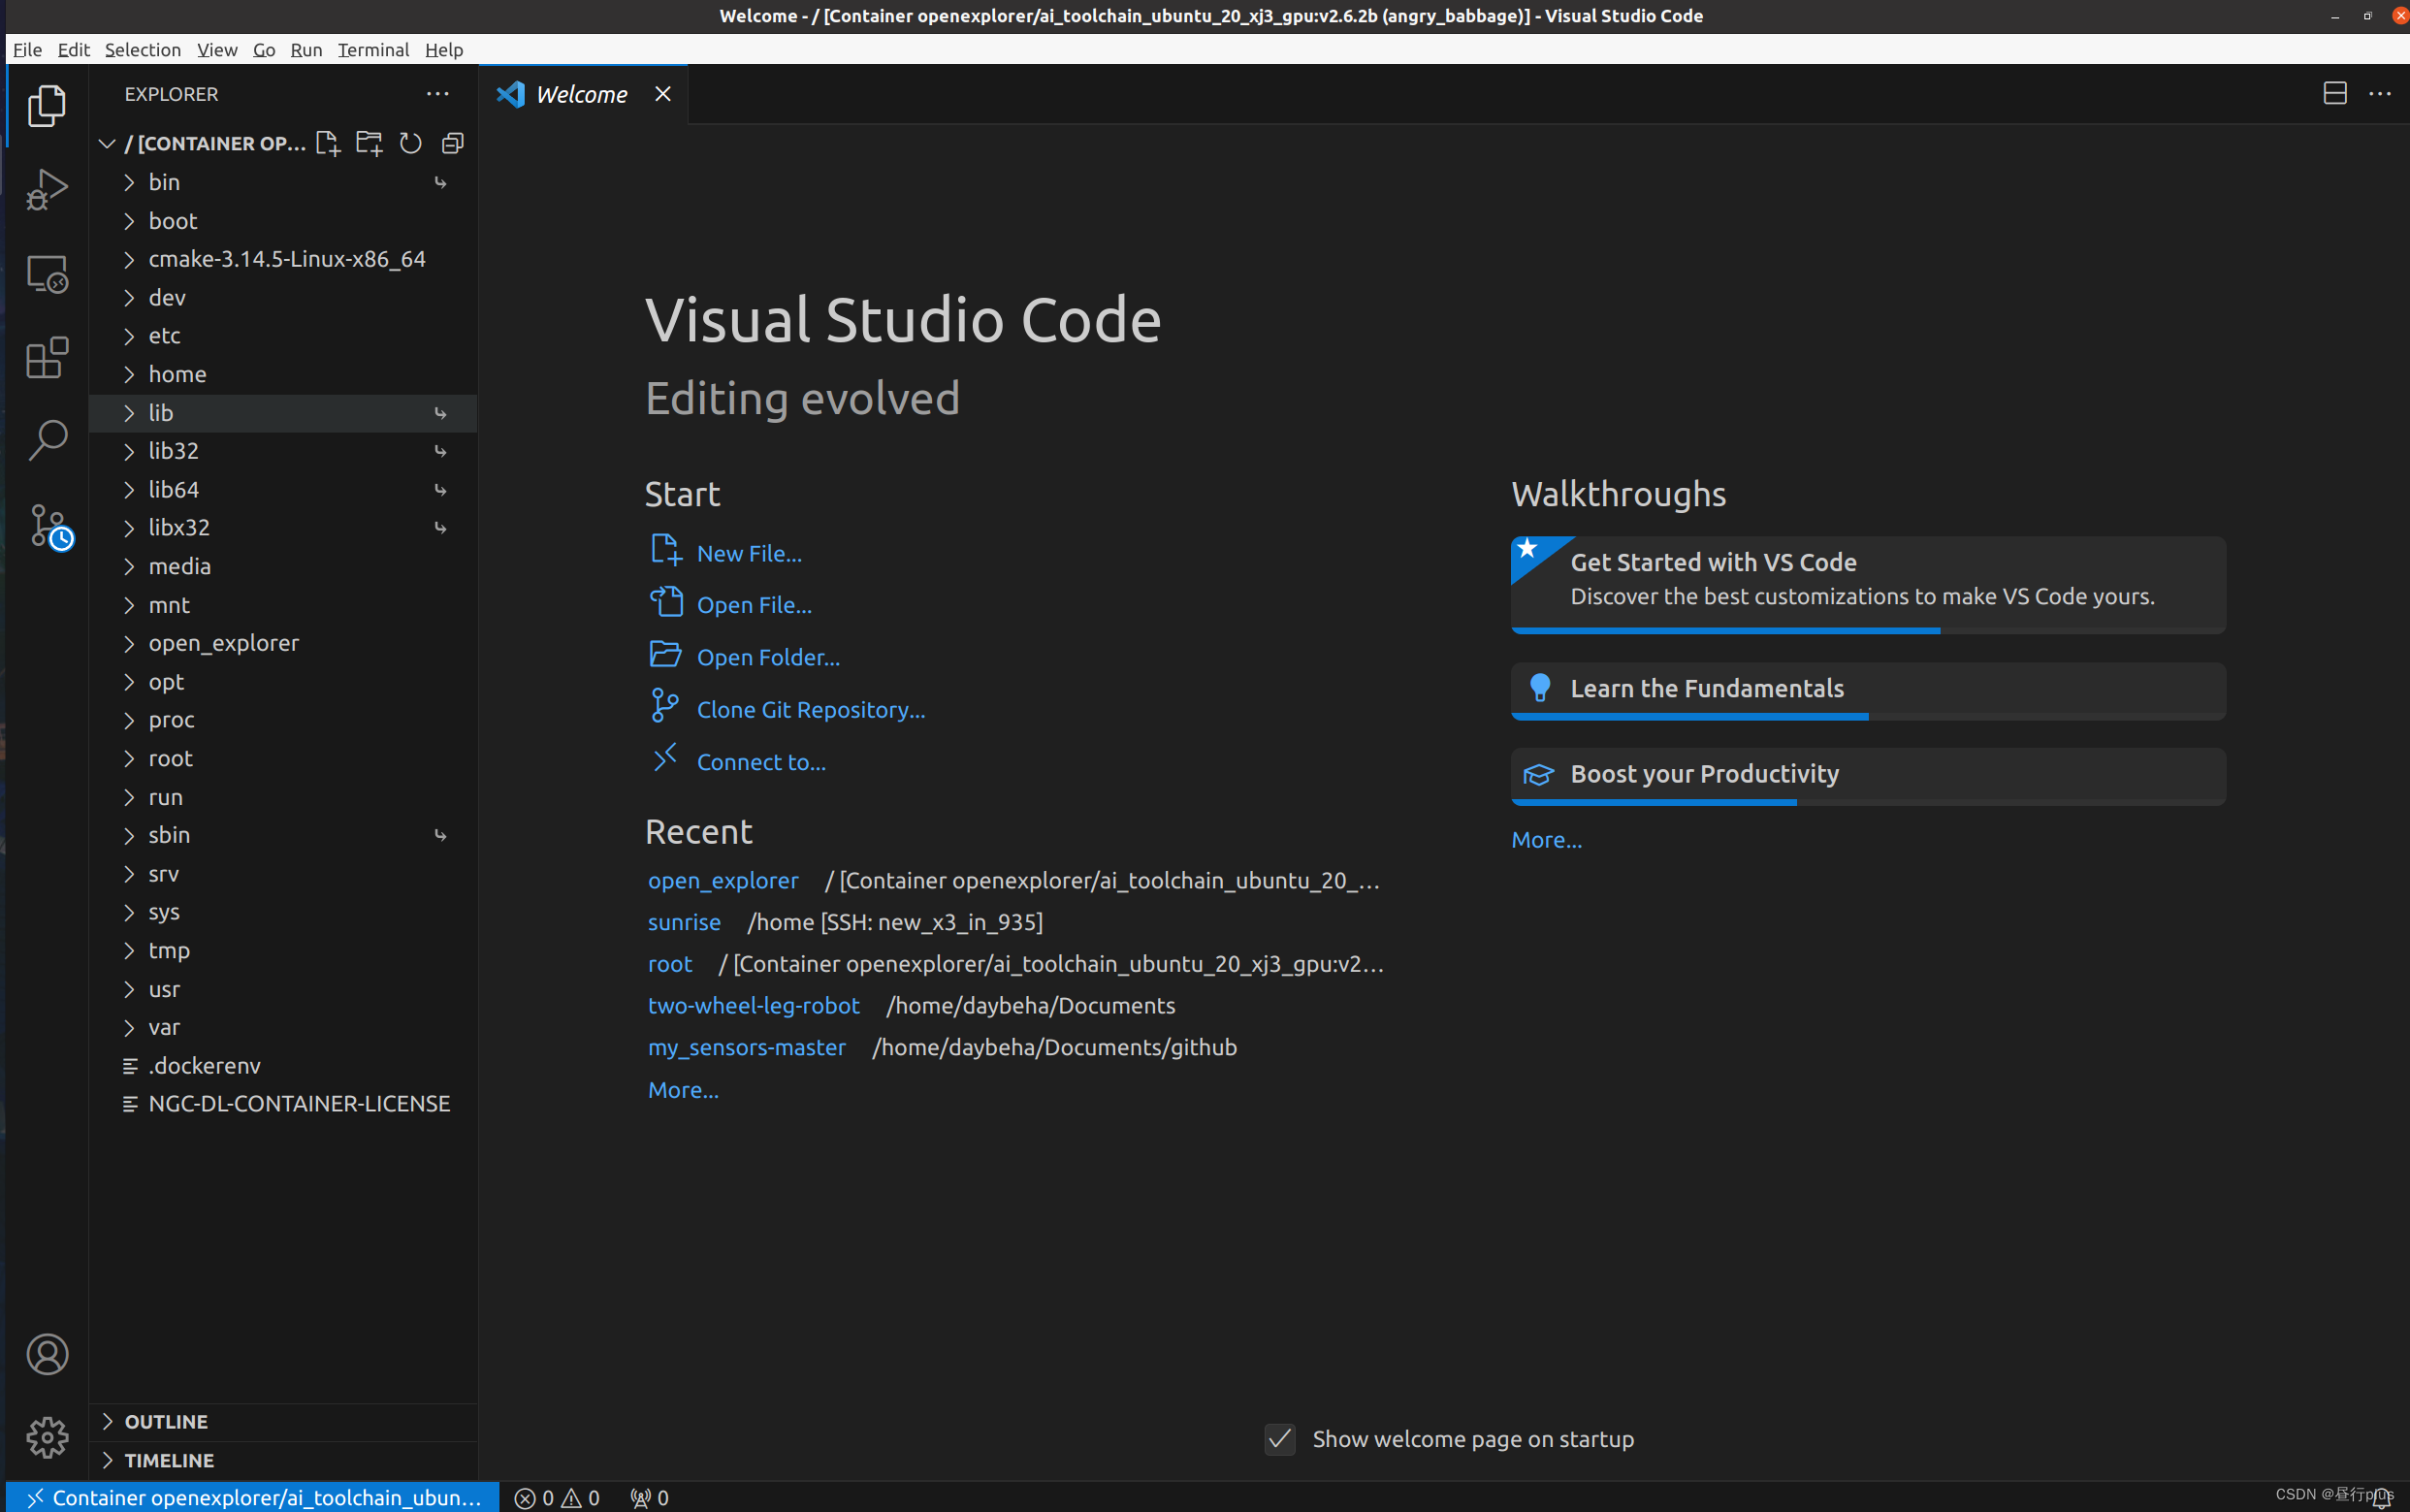
Task: Open recent open_explorer workspace
Action: 723,880
